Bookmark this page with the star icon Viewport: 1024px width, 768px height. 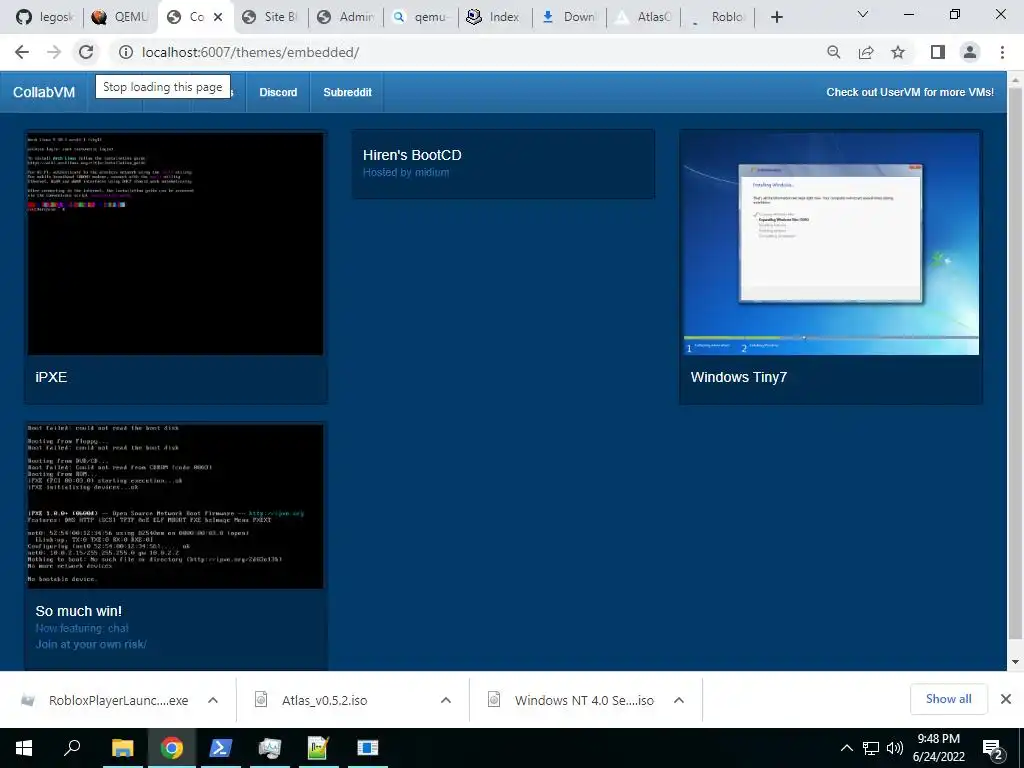pos(898,52)
